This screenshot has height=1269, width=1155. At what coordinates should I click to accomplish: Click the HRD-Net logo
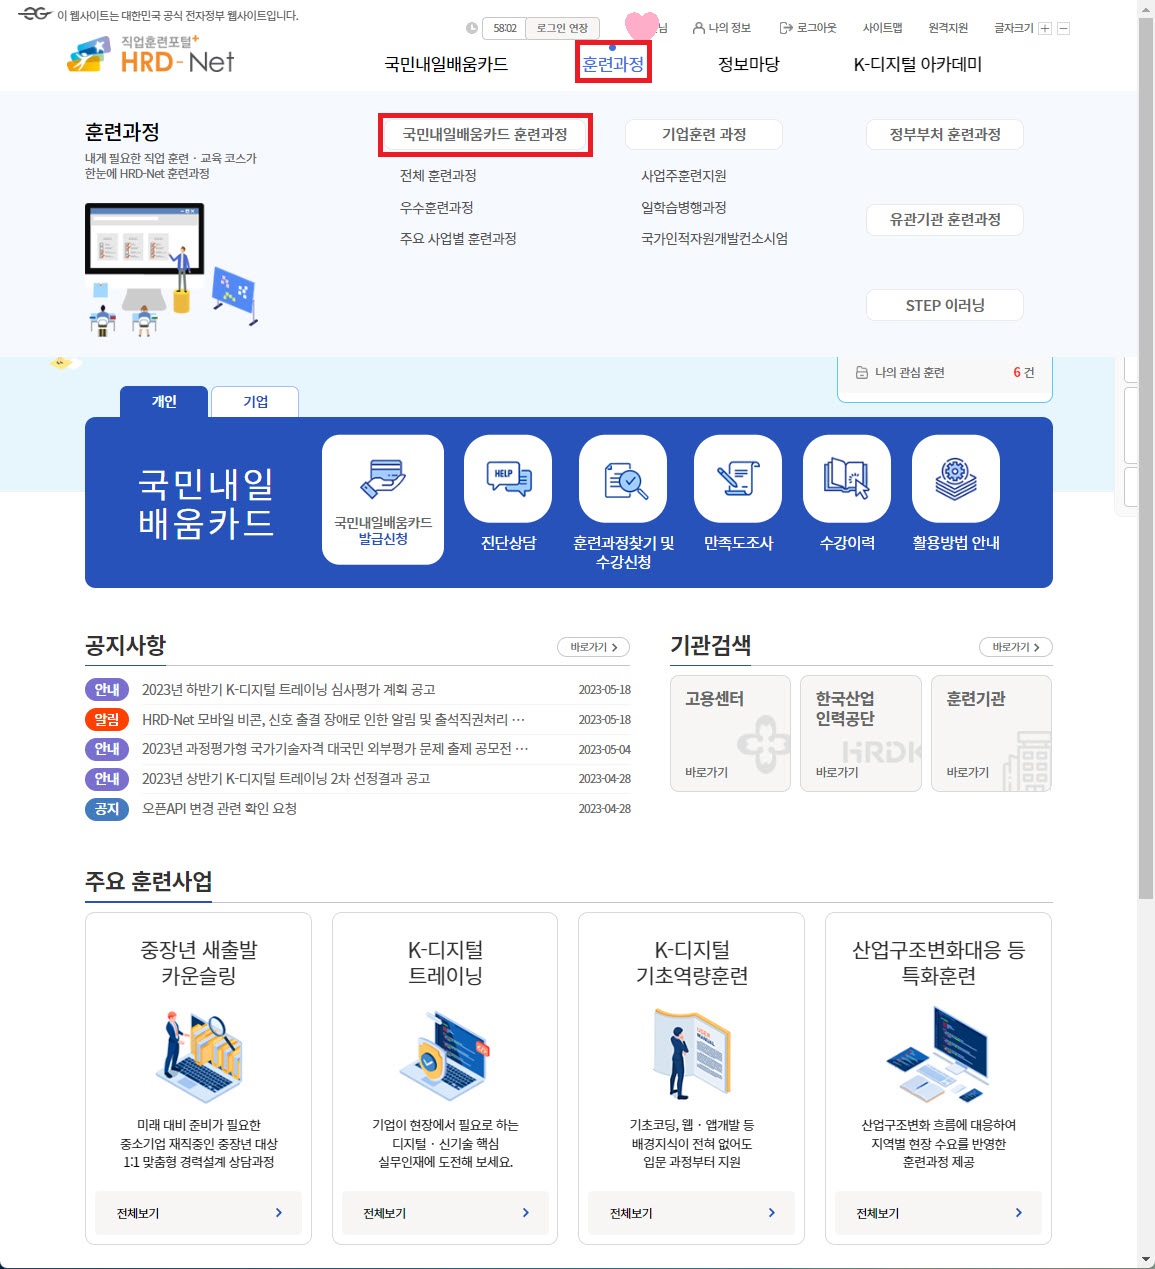[150, 55]
